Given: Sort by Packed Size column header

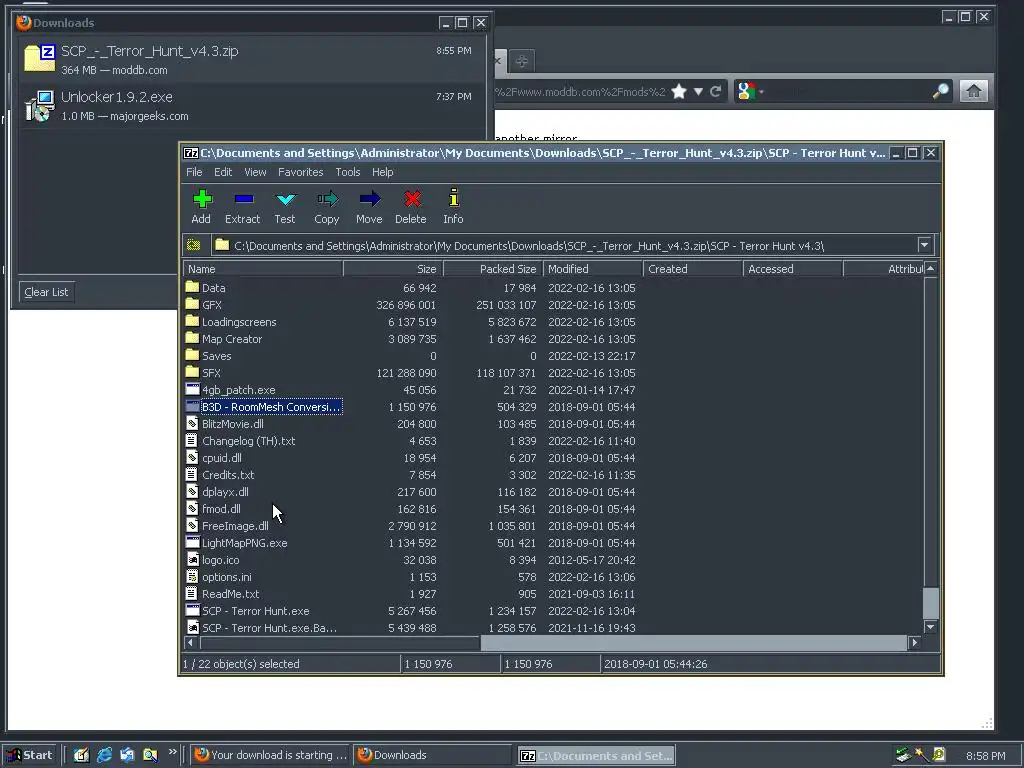Looking at the screenshot, I should (493, 269).
